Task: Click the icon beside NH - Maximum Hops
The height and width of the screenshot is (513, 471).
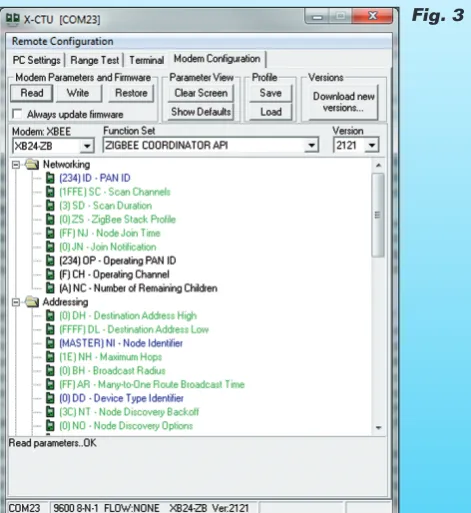Action: (50, 357)
